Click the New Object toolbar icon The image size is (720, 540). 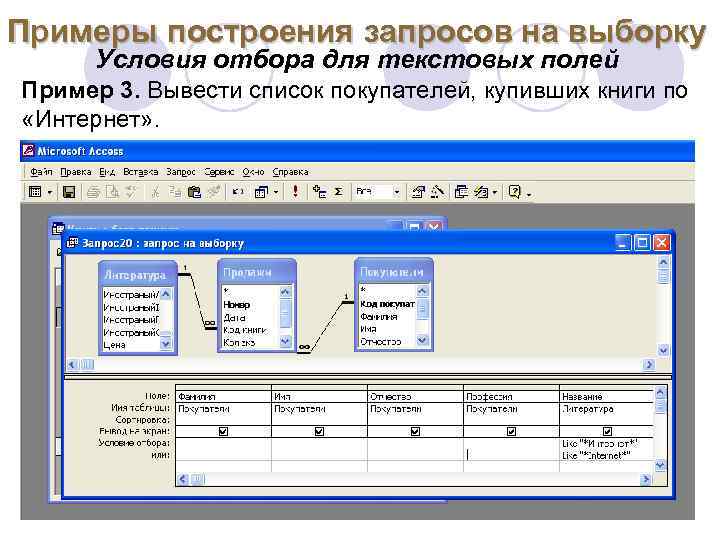481,191
